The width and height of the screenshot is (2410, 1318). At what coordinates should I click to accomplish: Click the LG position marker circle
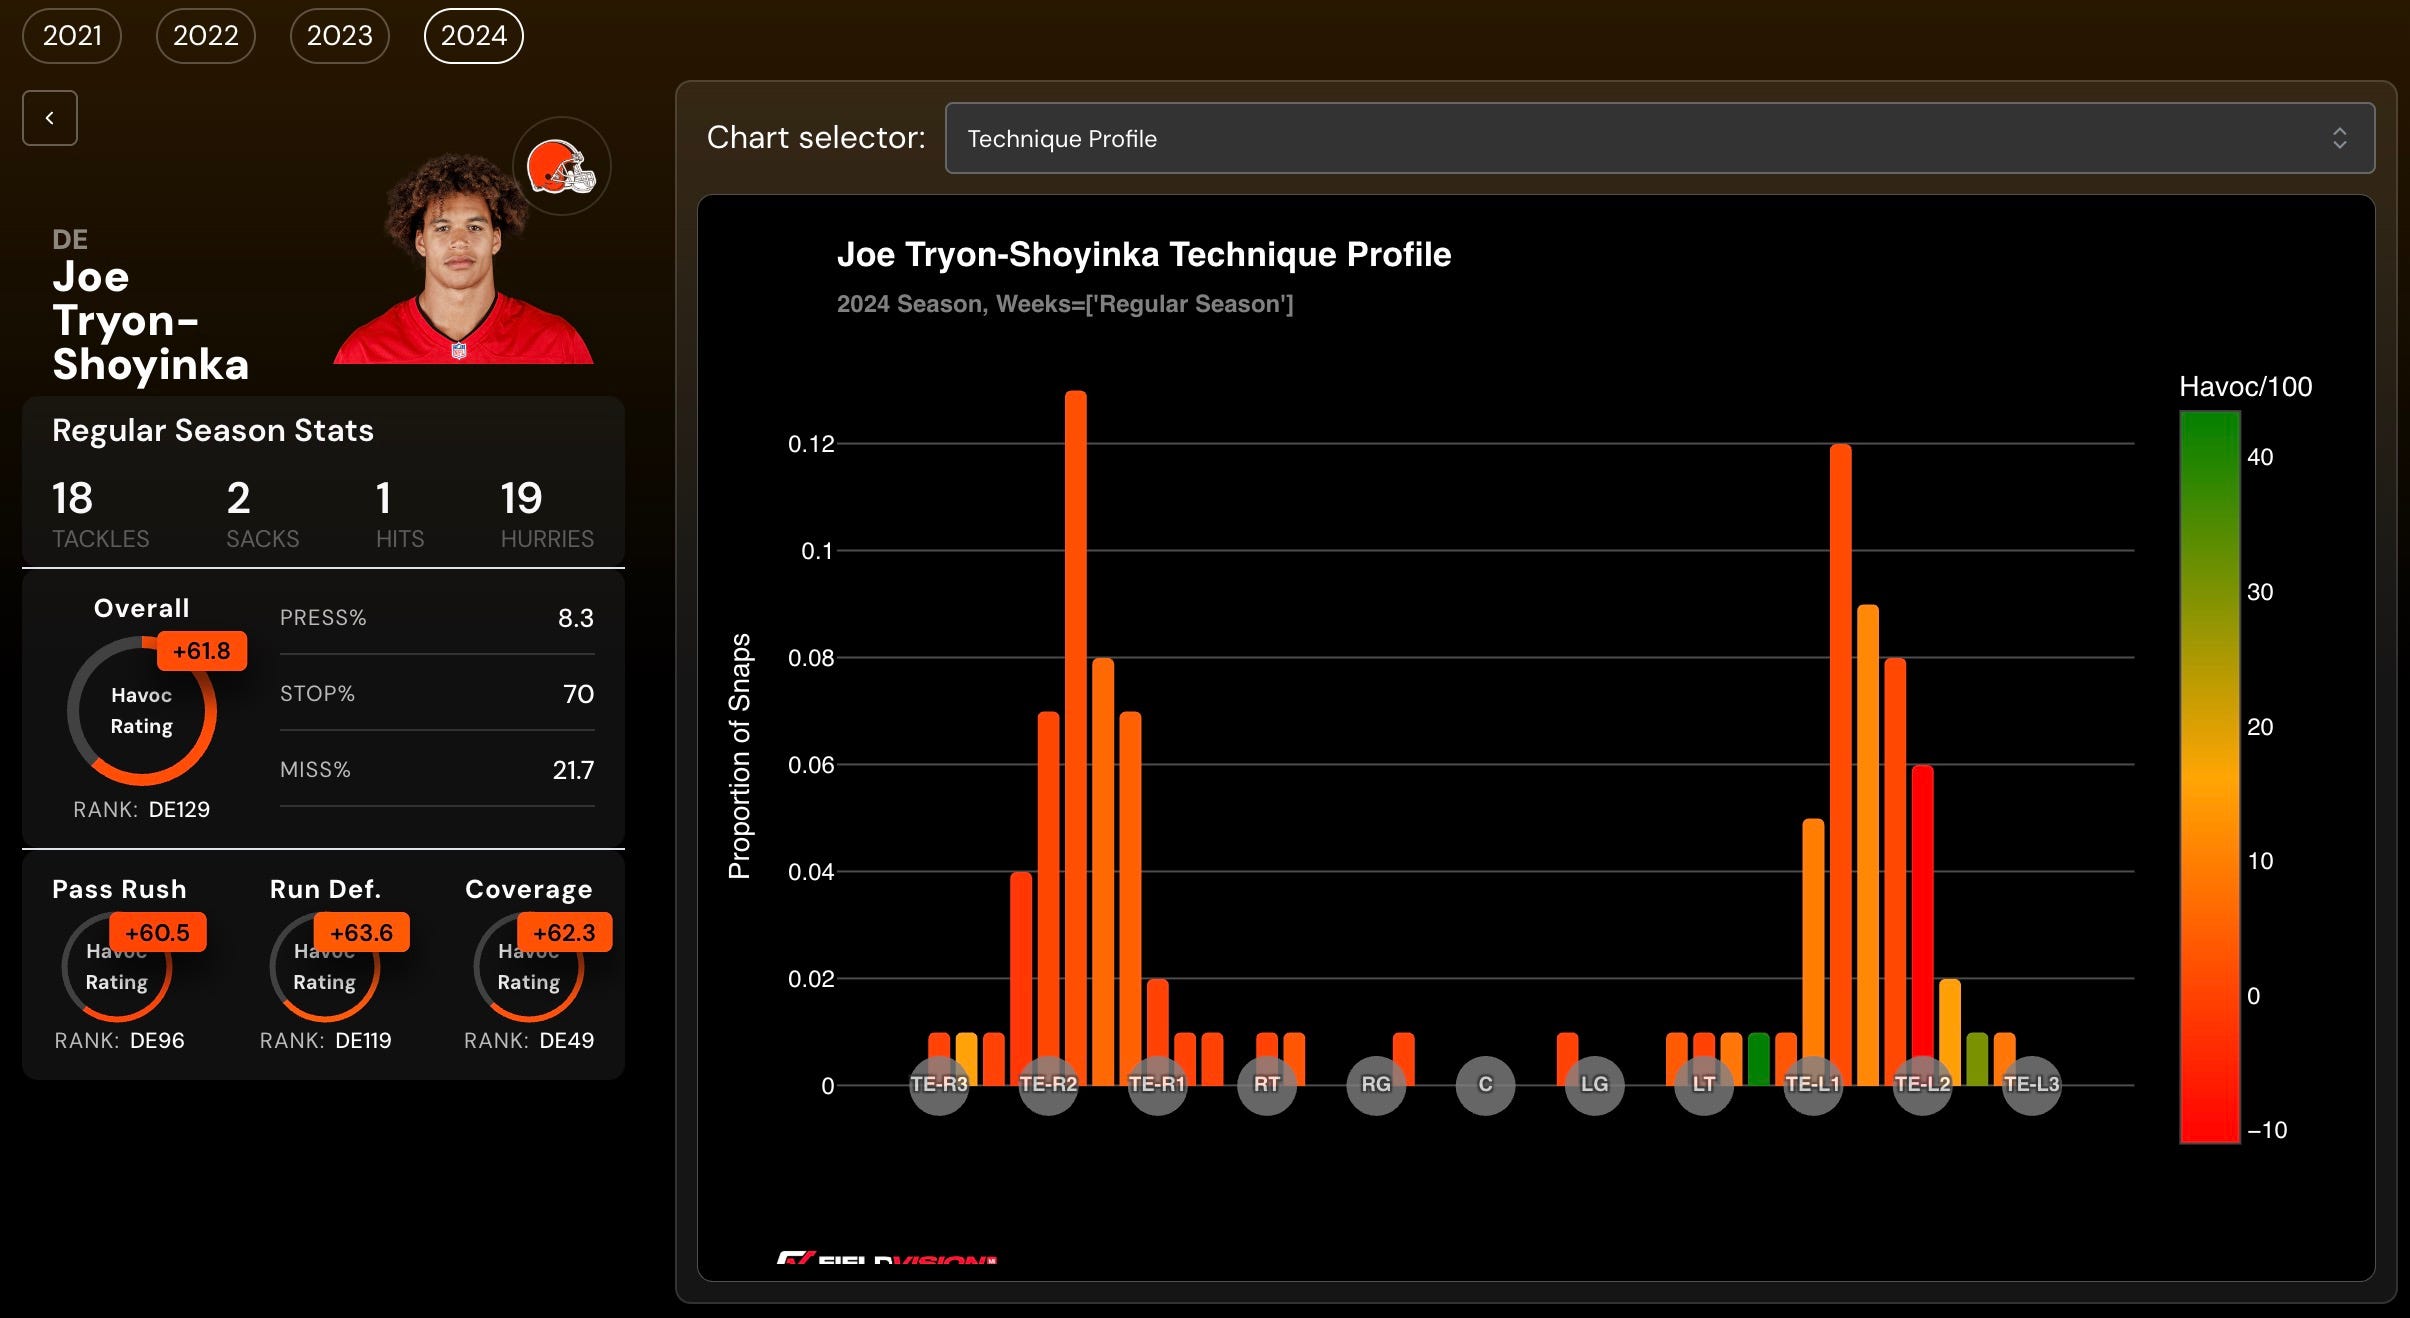[x=1594, y=1085]
